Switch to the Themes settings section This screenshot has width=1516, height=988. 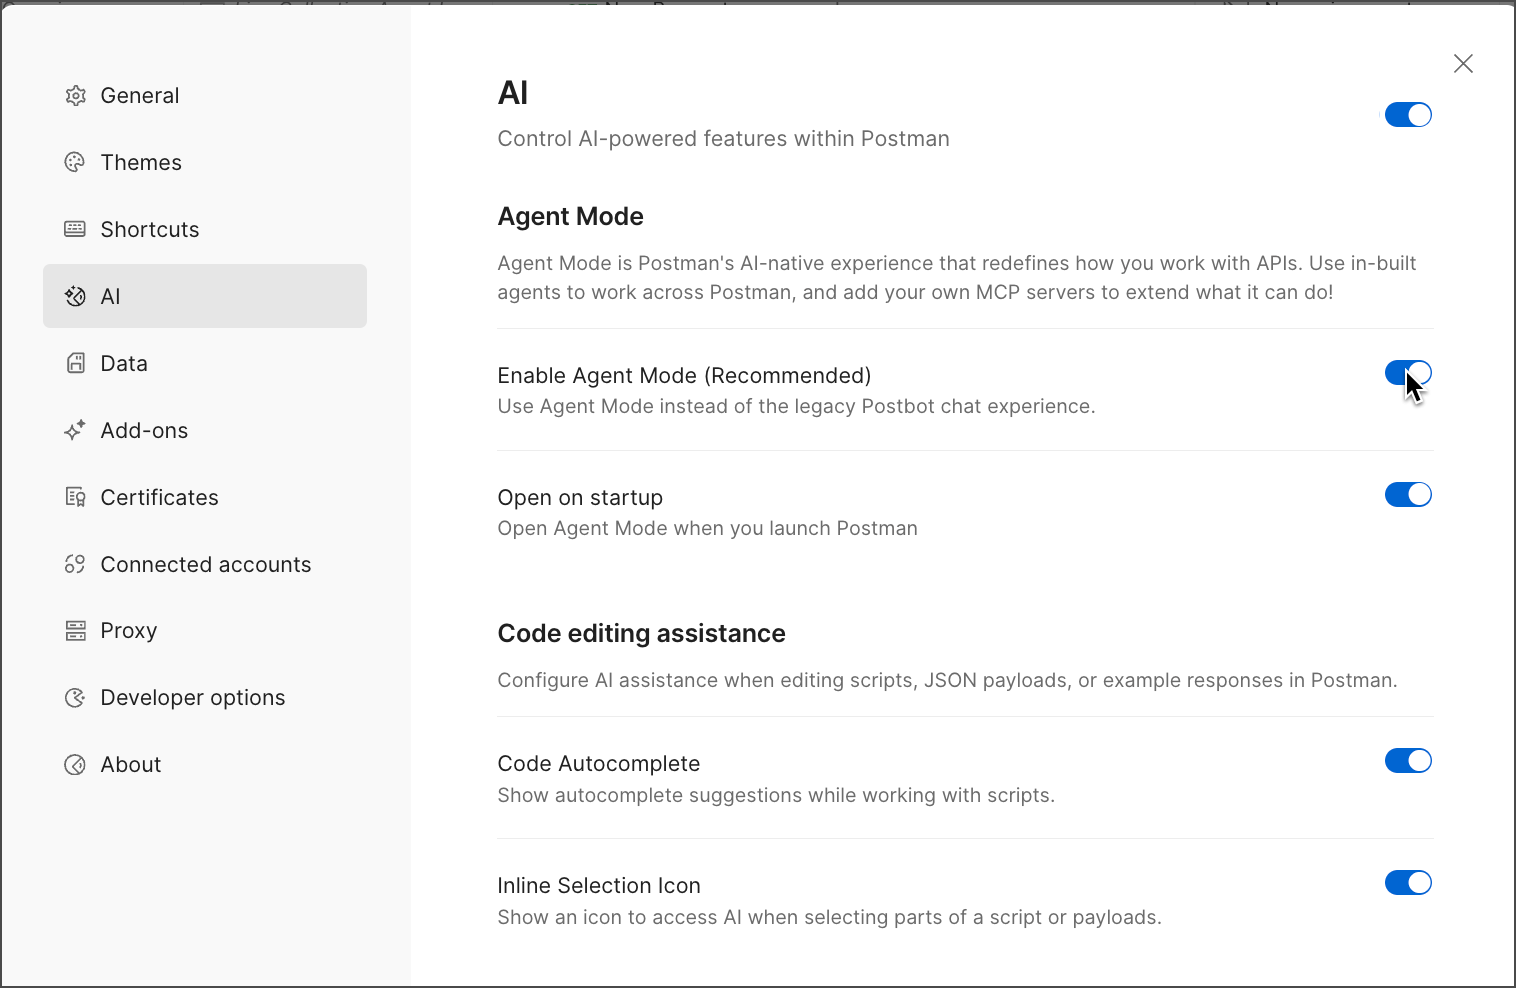(140, 162)
